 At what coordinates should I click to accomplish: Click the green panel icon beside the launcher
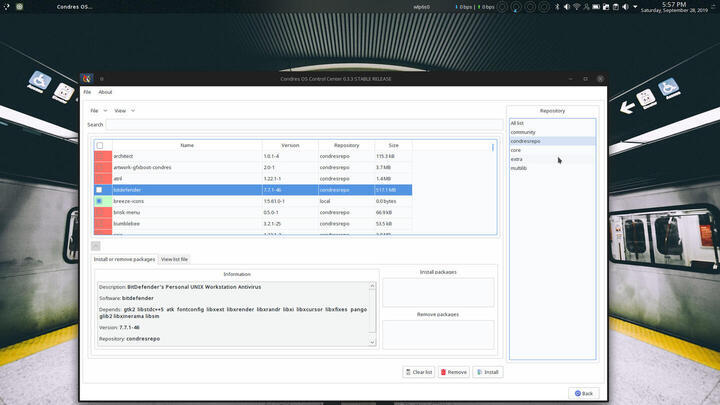[x=19, y=6]
